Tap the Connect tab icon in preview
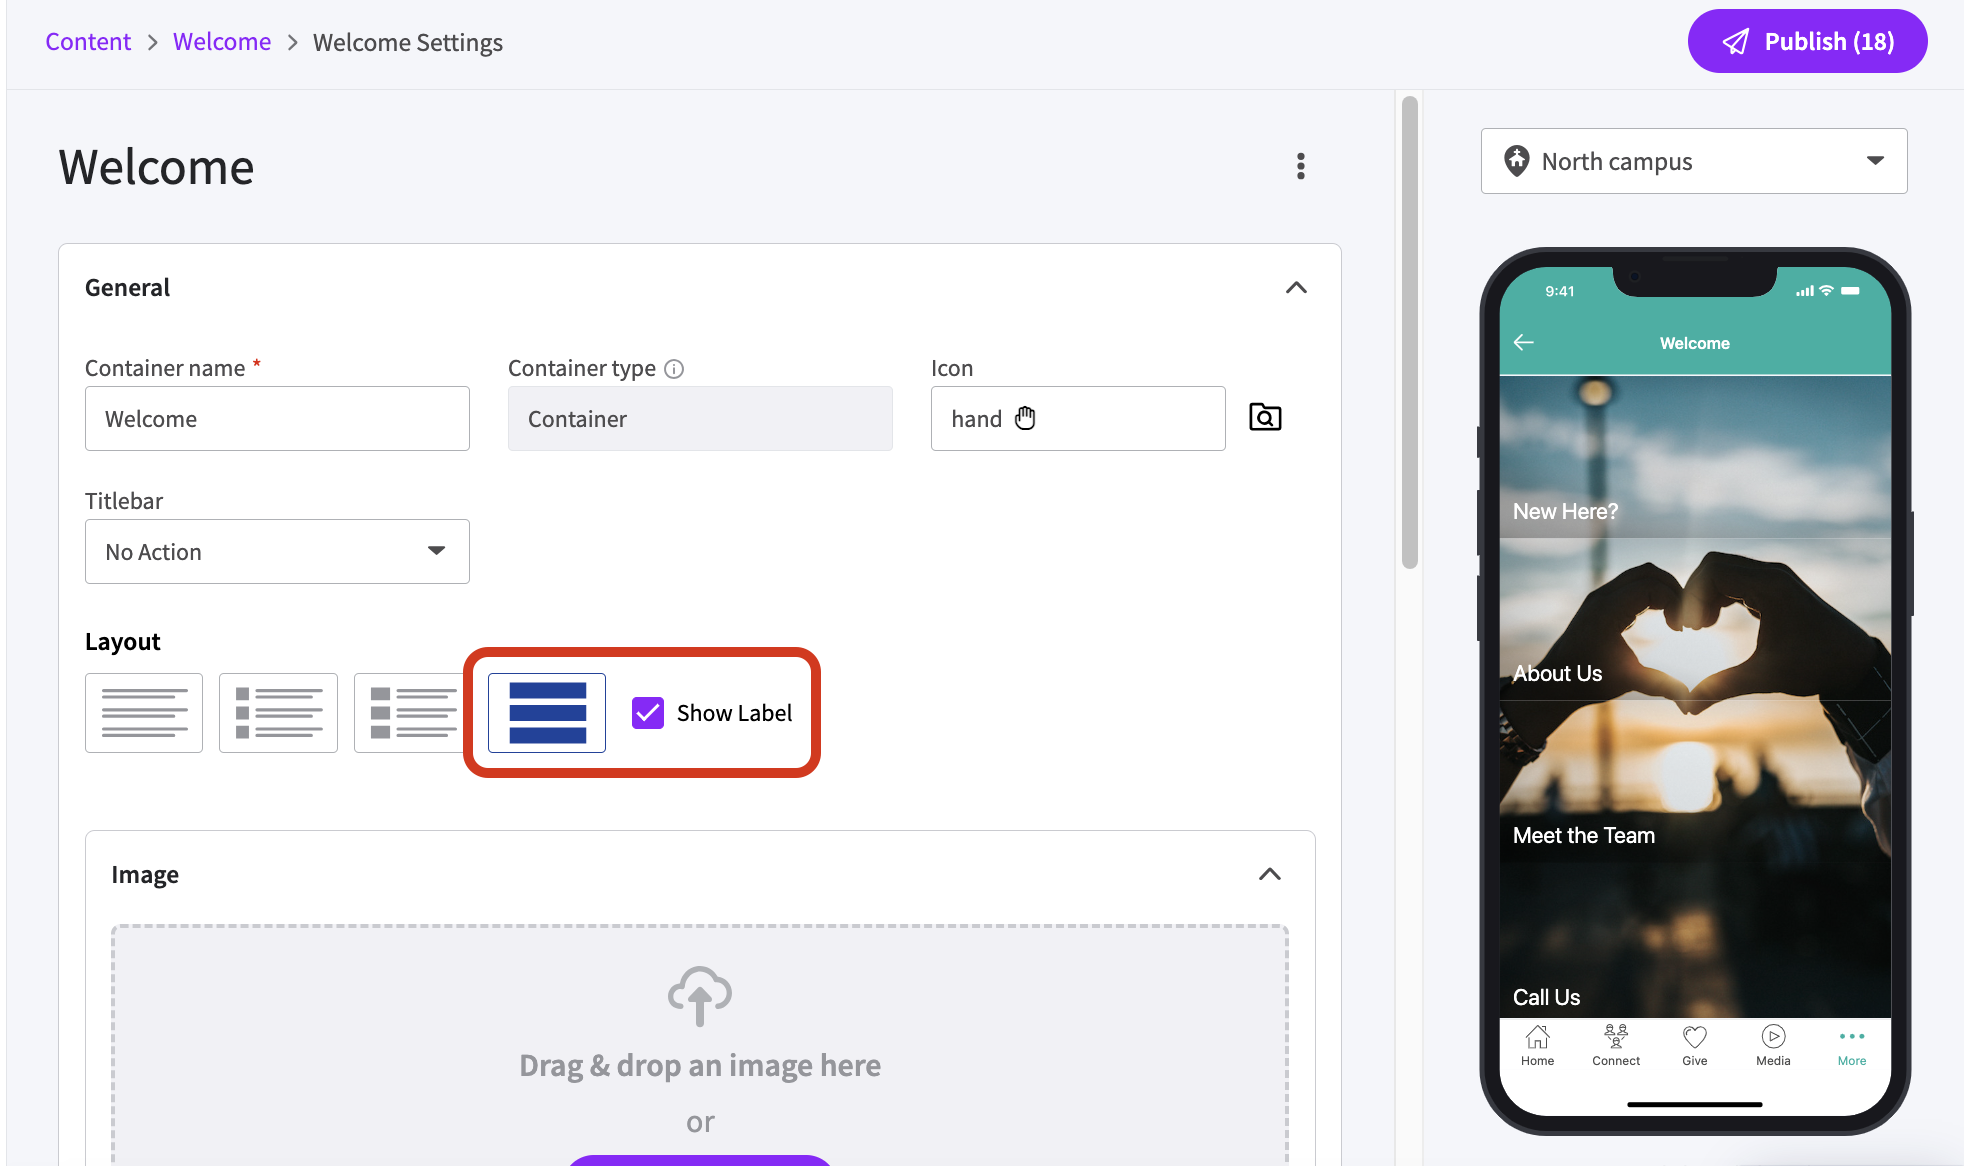The image size is (1964, 1166). [x=1616, y=1037]
